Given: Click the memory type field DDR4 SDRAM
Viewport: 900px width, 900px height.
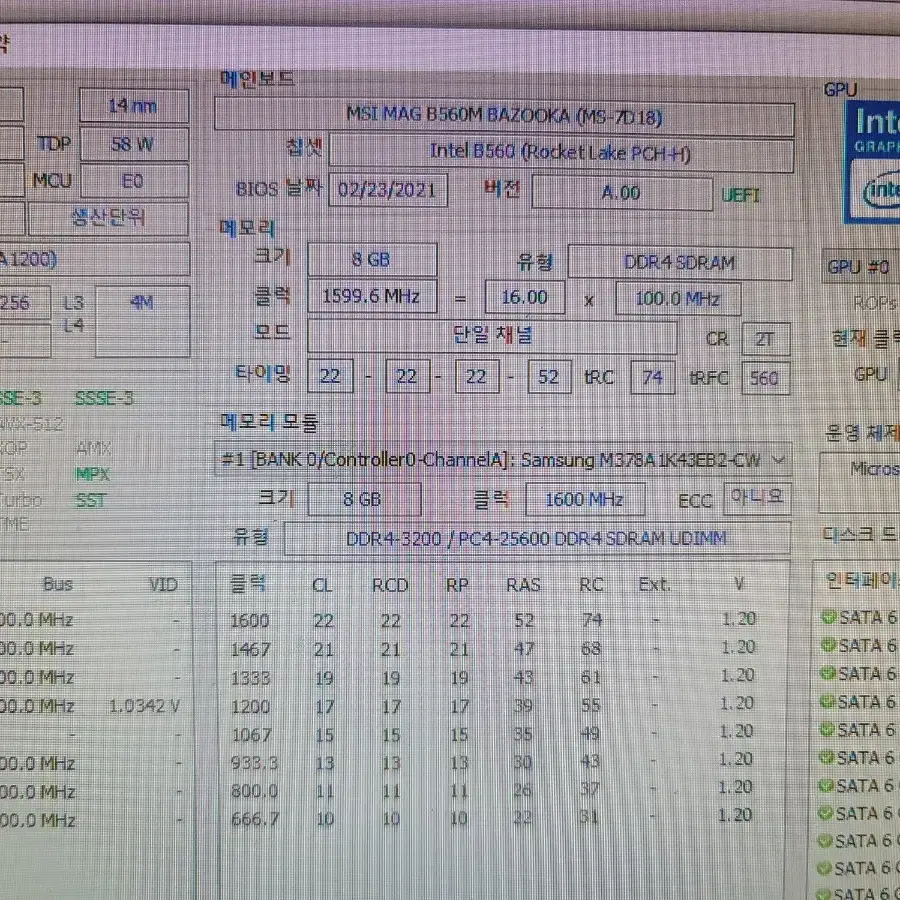Looking at the screenshot, I should pyautogui.click(x=680, y=263).
